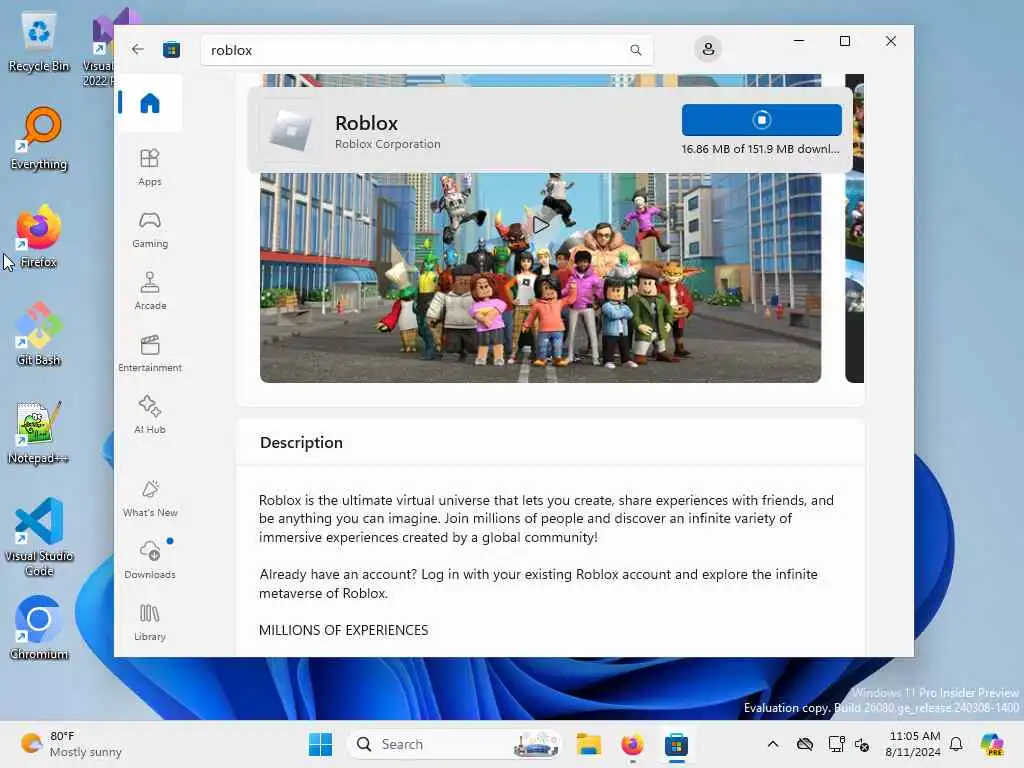Click the cloud sync tray icon
This screenshot has width=1024, height=768.
pyautogui.click(x=805, y=744)
